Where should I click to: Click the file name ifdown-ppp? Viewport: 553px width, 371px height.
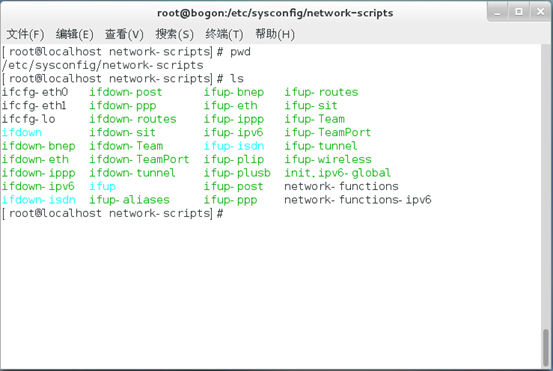pyautogui.click(x=122, y=105)
